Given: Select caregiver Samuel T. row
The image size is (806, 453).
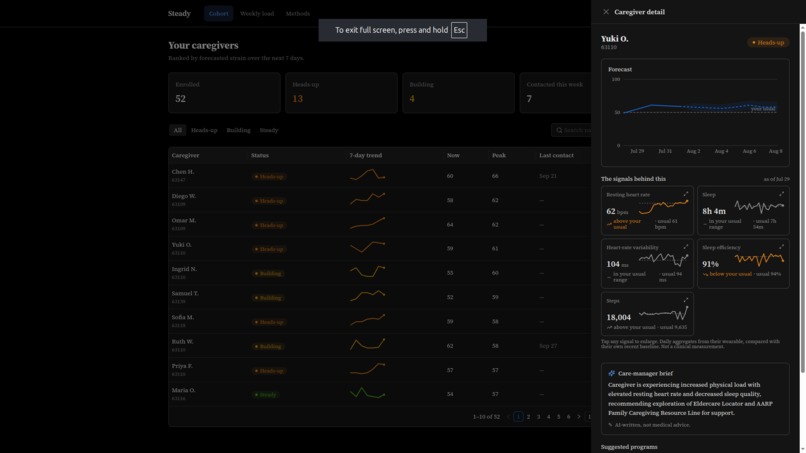Looking at the screenshot, I should point(380,297).
